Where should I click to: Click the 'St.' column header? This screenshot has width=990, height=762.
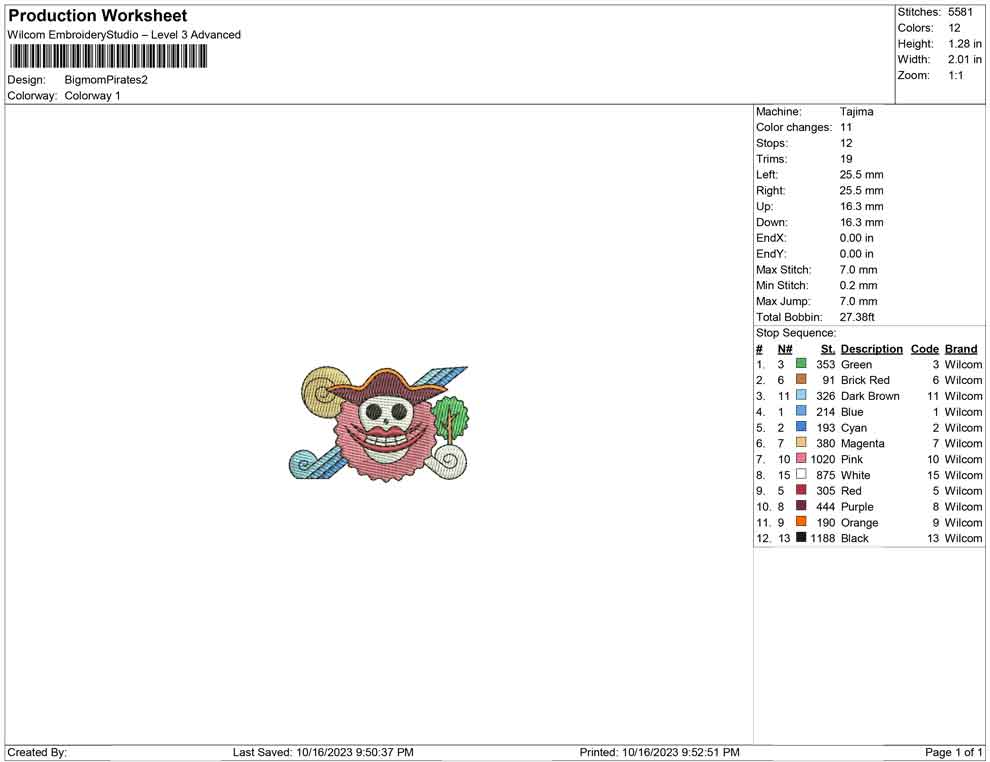point(828,349)
